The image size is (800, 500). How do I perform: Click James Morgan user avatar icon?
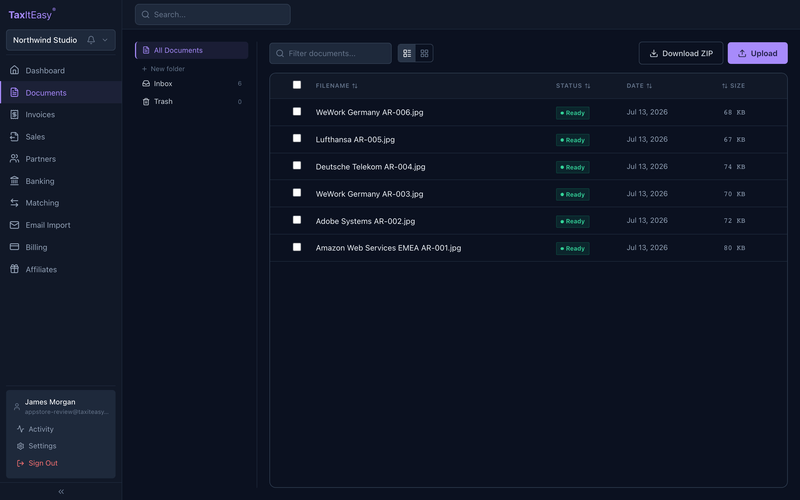[16, 407]
